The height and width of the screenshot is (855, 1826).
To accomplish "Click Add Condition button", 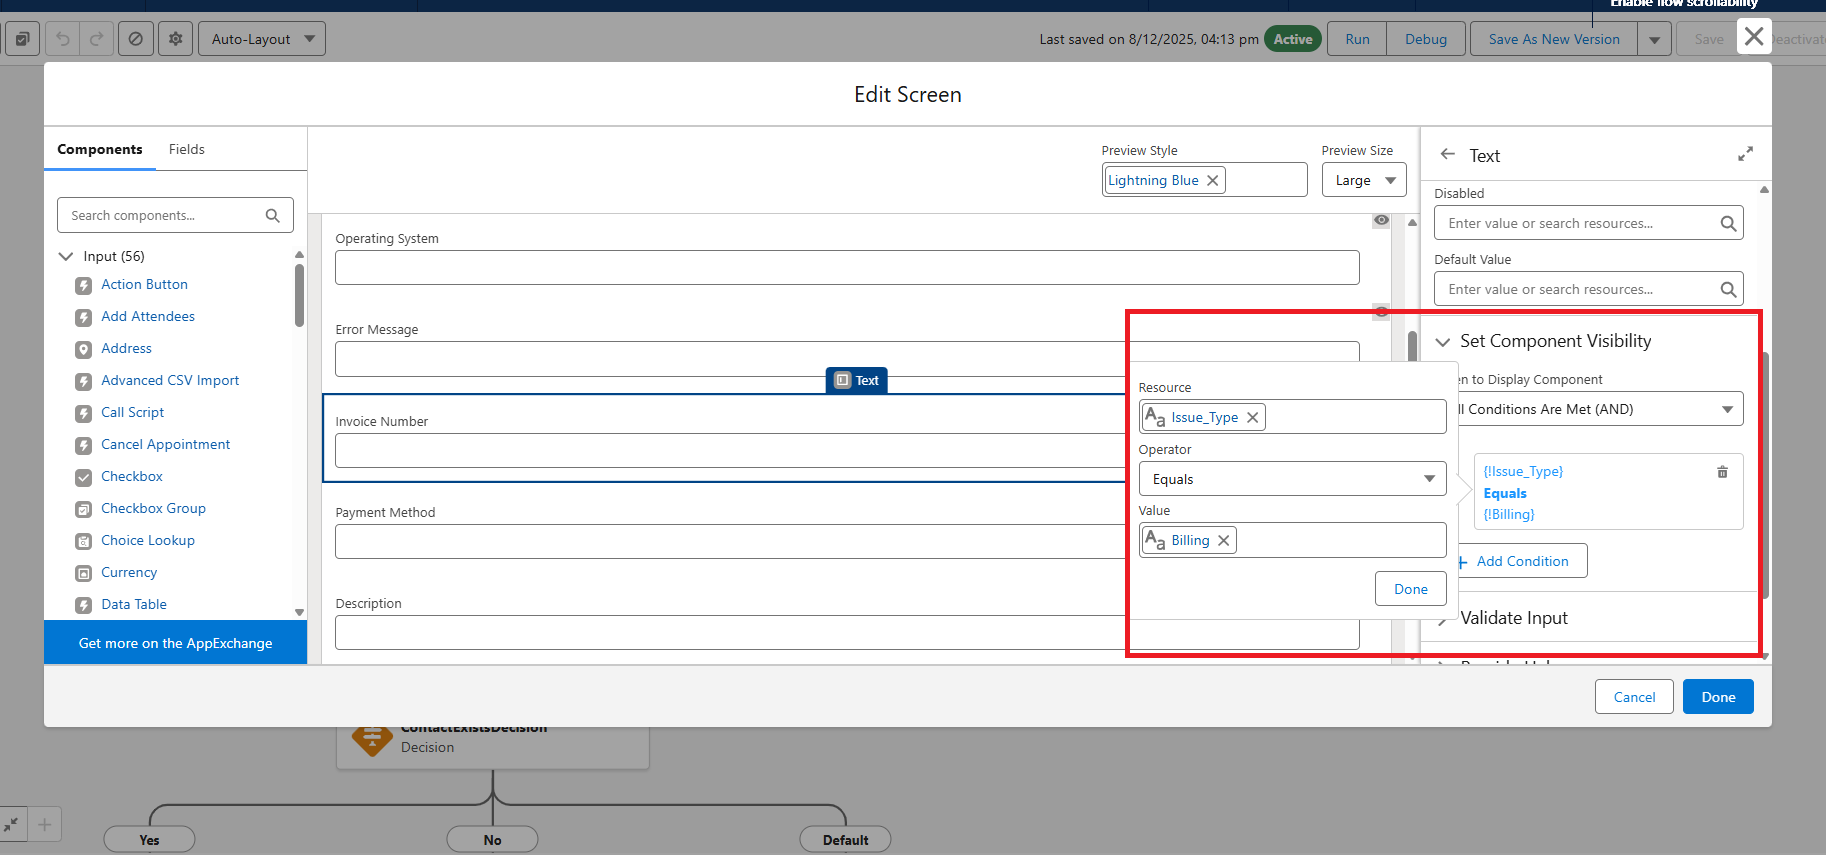I will pyautogui.click(x=1521, y=562).
